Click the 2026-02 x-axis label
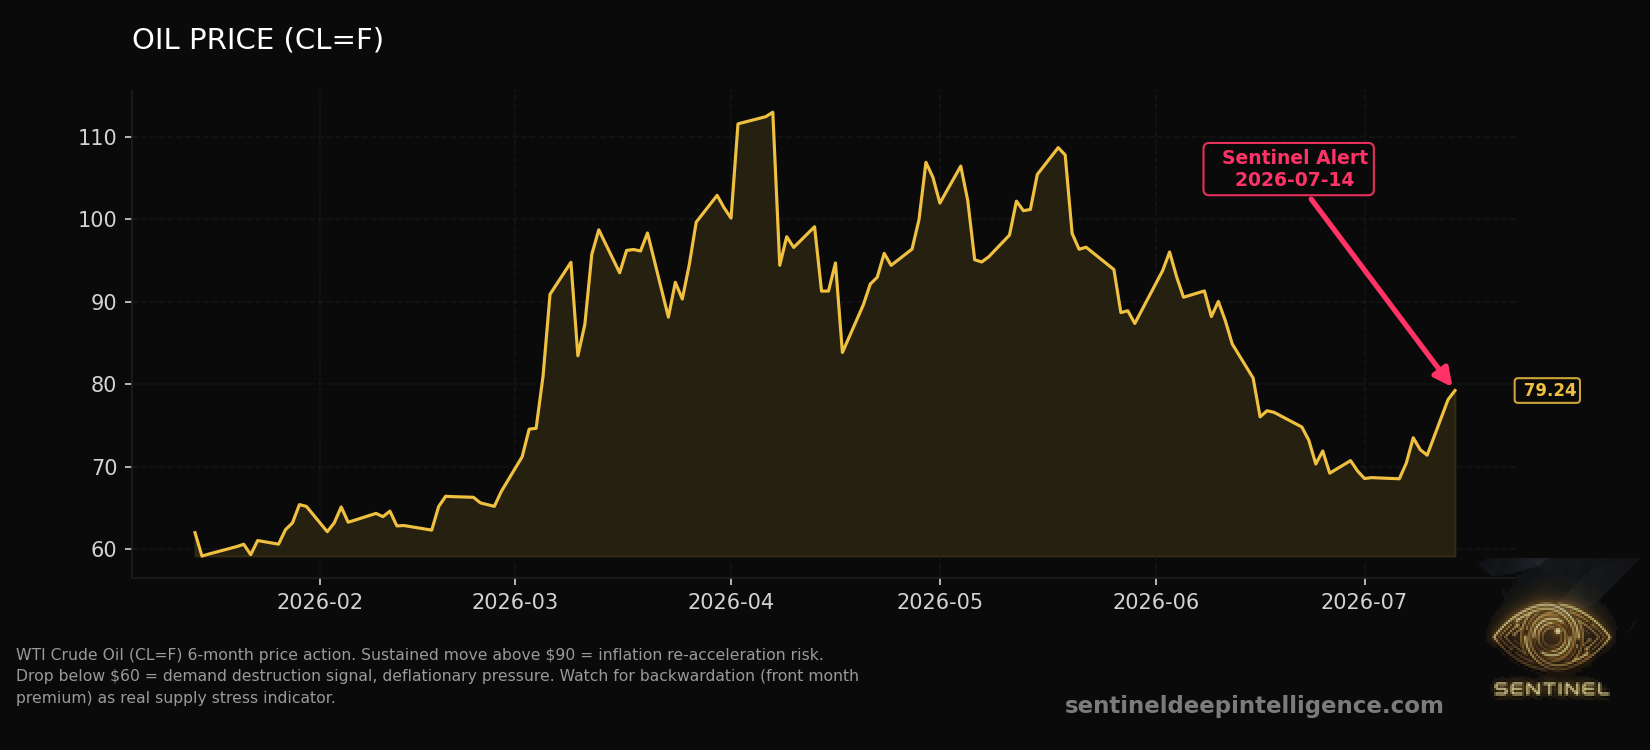This screenshot has width=1650, height=750. pos(320,602)
